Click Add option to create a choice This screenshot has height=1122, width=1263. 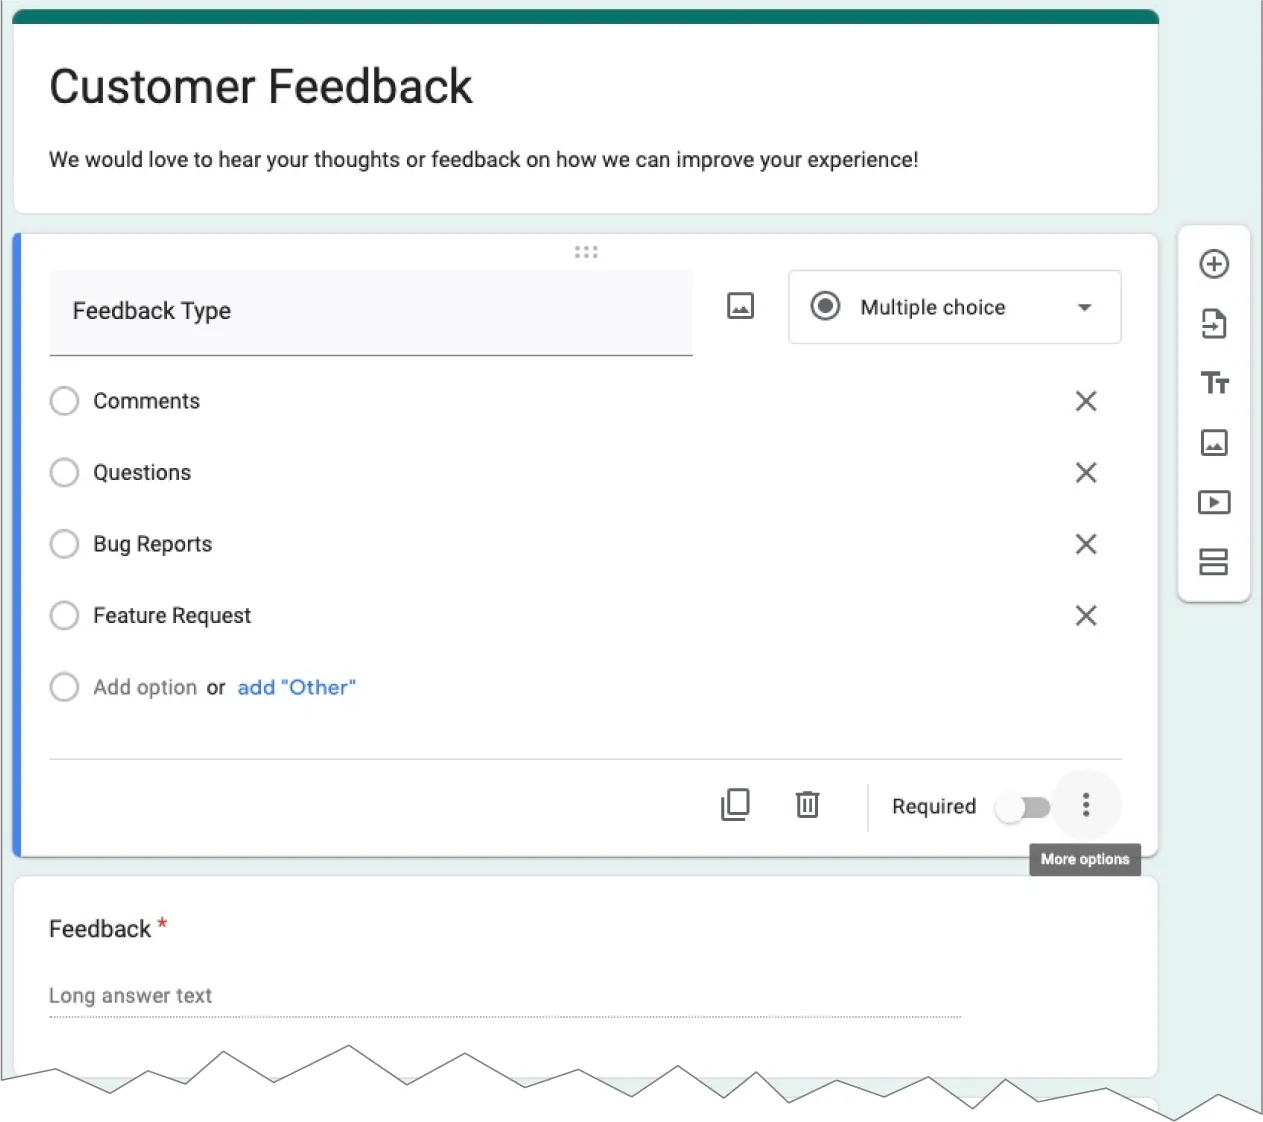click(x=145, y=688)
